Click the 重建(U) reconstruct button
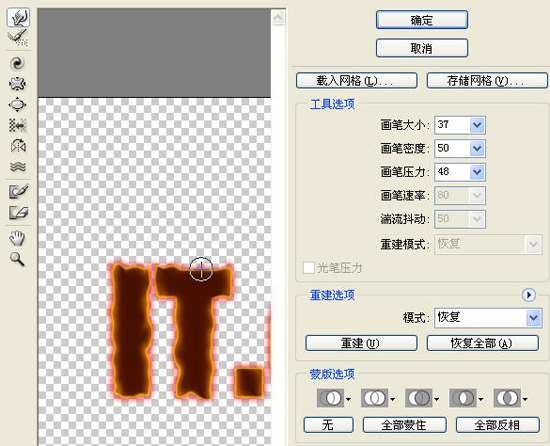This screenshot has width=550, height=446. (x=361, y=343)
